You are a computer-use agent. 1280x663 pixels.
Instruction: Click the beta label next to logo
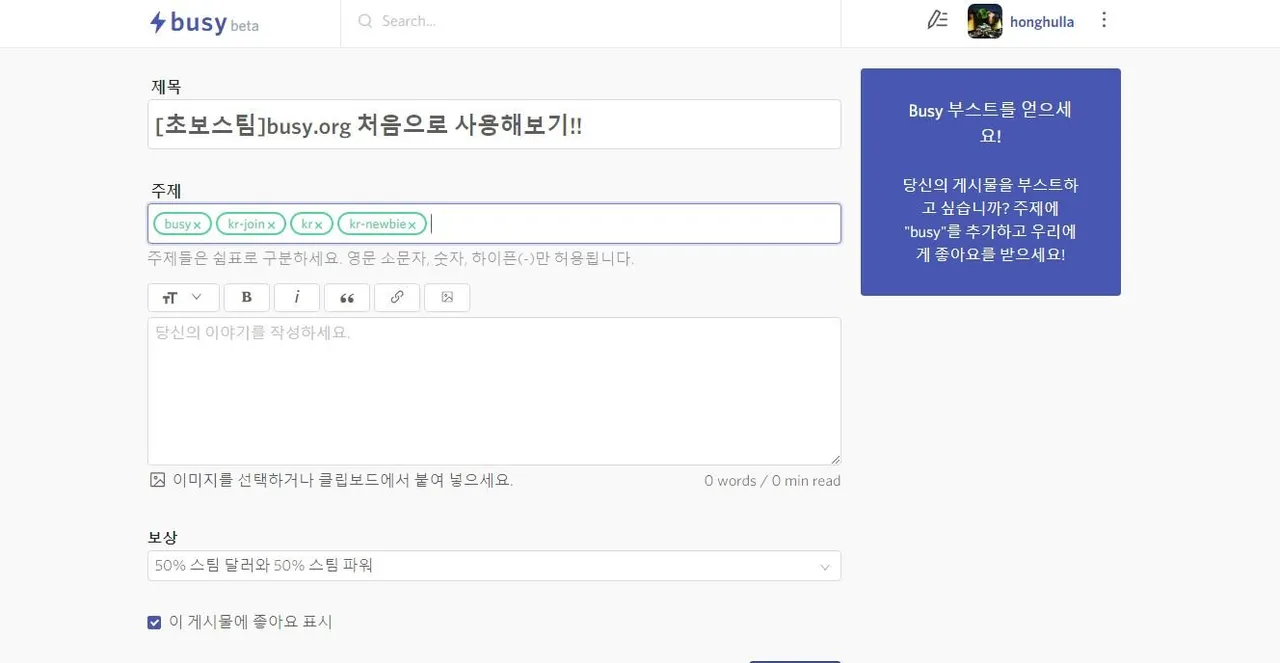244,27
